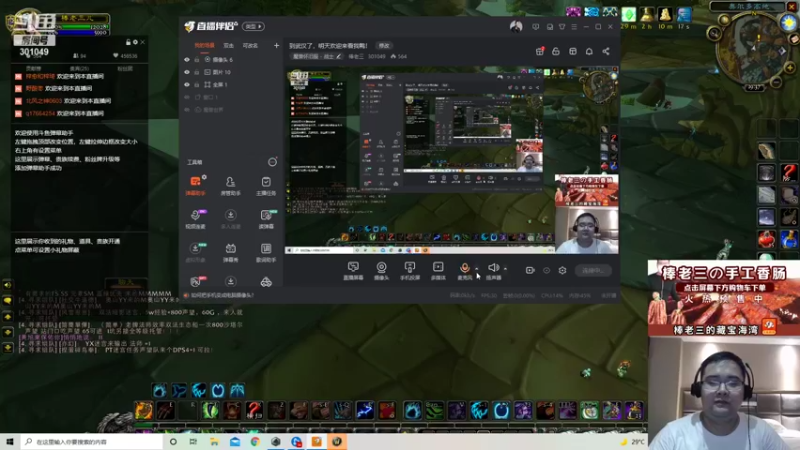This screenshot has height=450, width=800.
Task: Switch to the 我的场景 tab
Action: [204, 45]
